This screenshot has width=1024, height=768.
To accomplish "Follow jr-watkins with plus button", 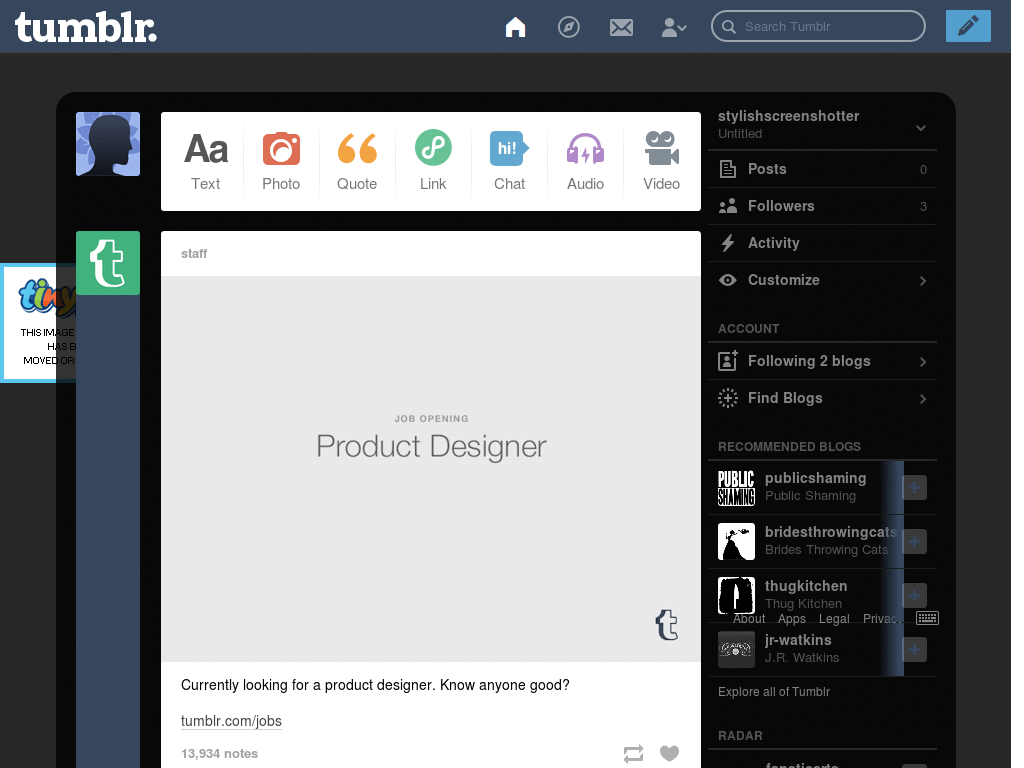I will point(914,650).
